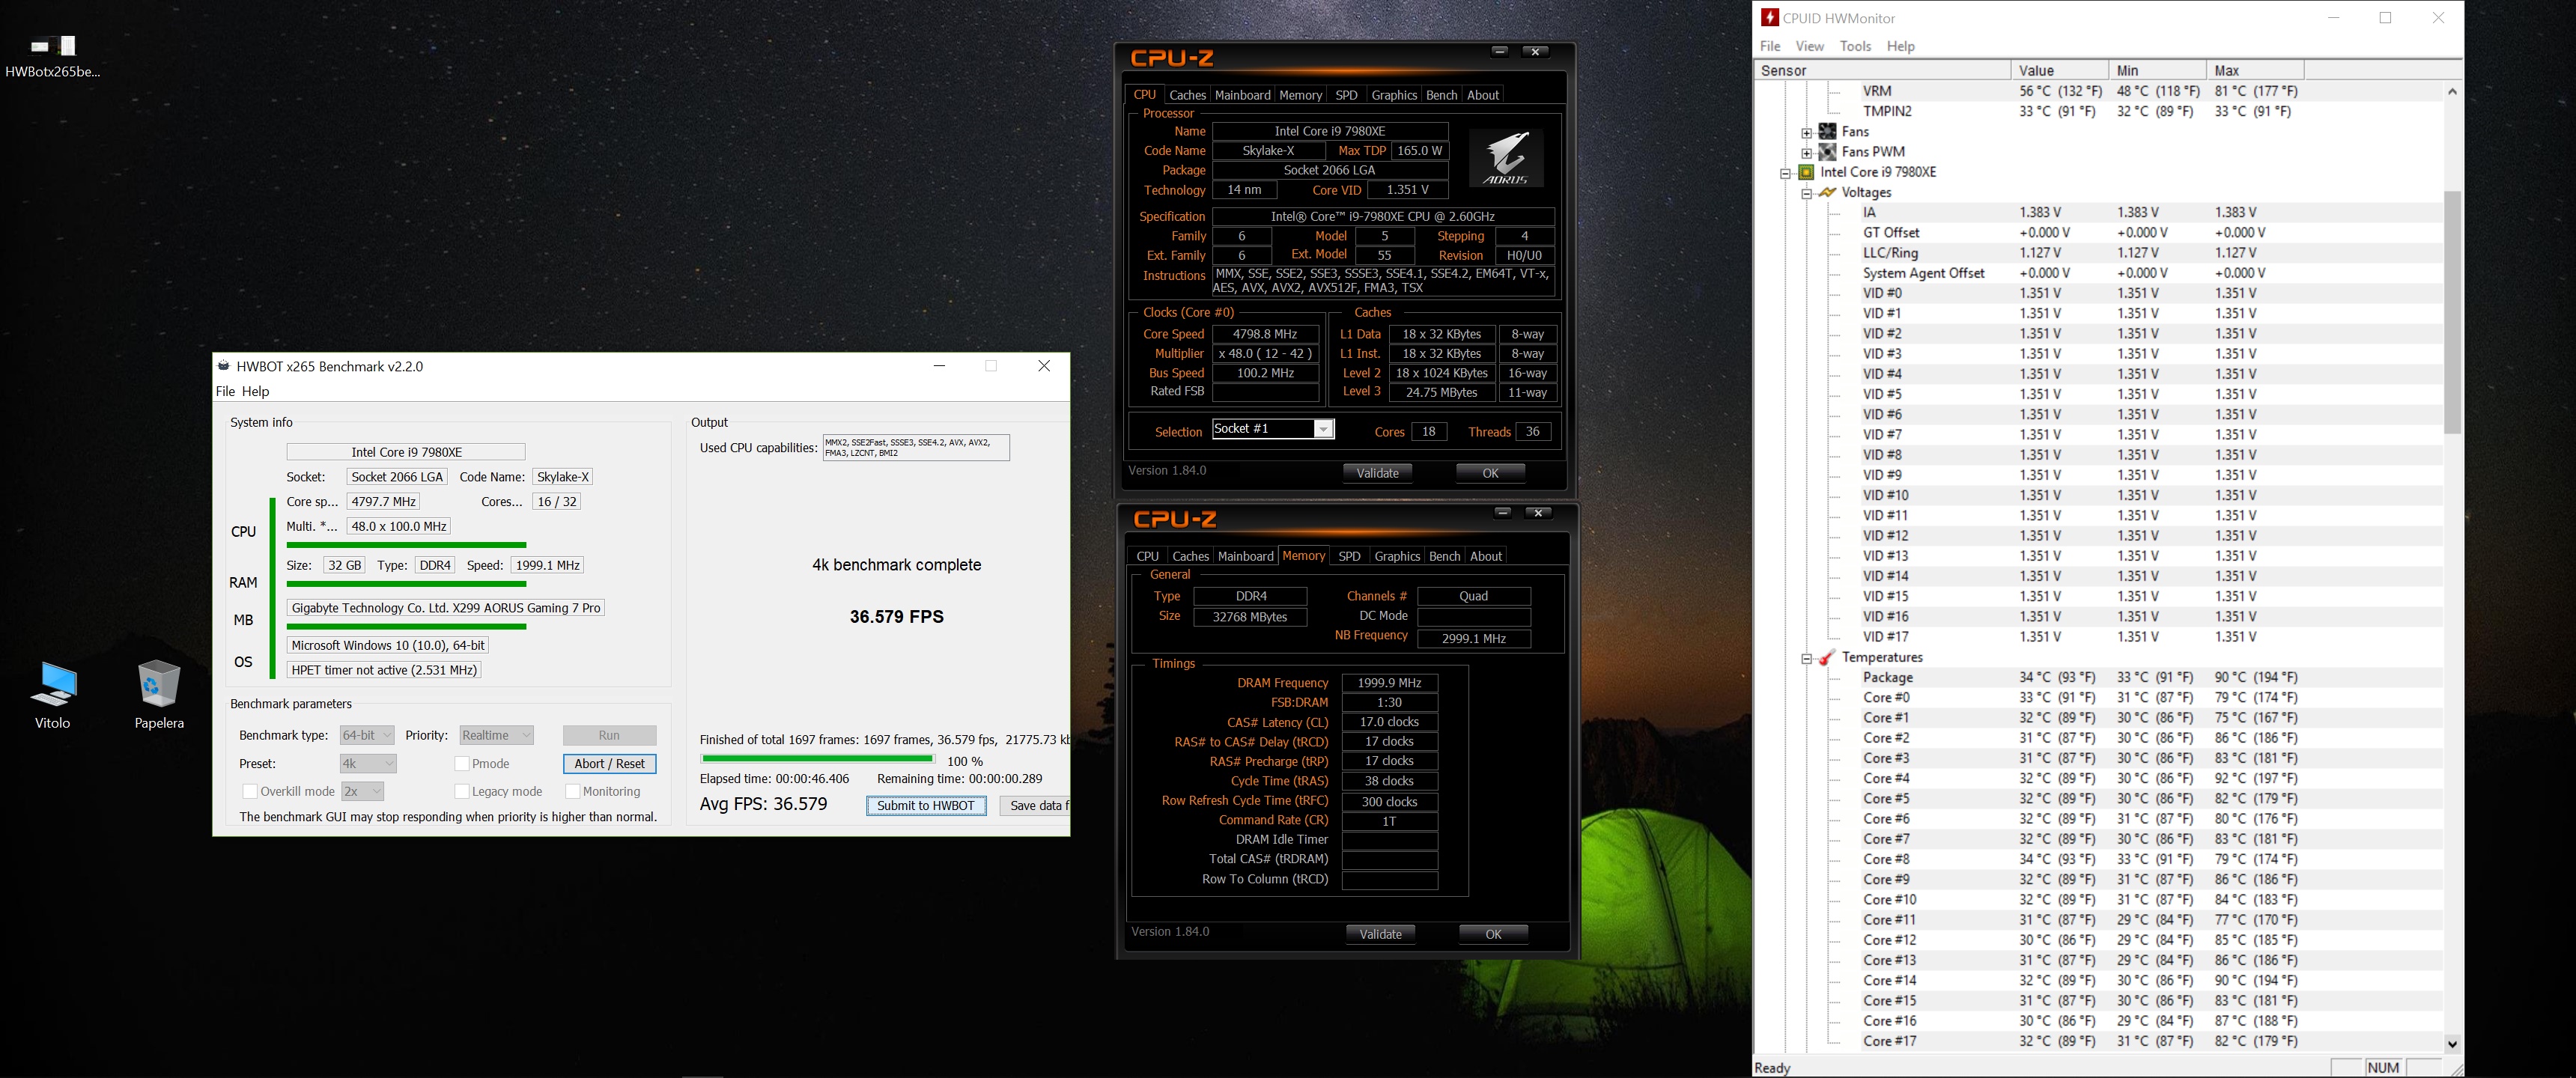Click the Voltages lightning icon in HWMonitor
This screenshot has height=1078, width=2576.
coord(1827,192)
